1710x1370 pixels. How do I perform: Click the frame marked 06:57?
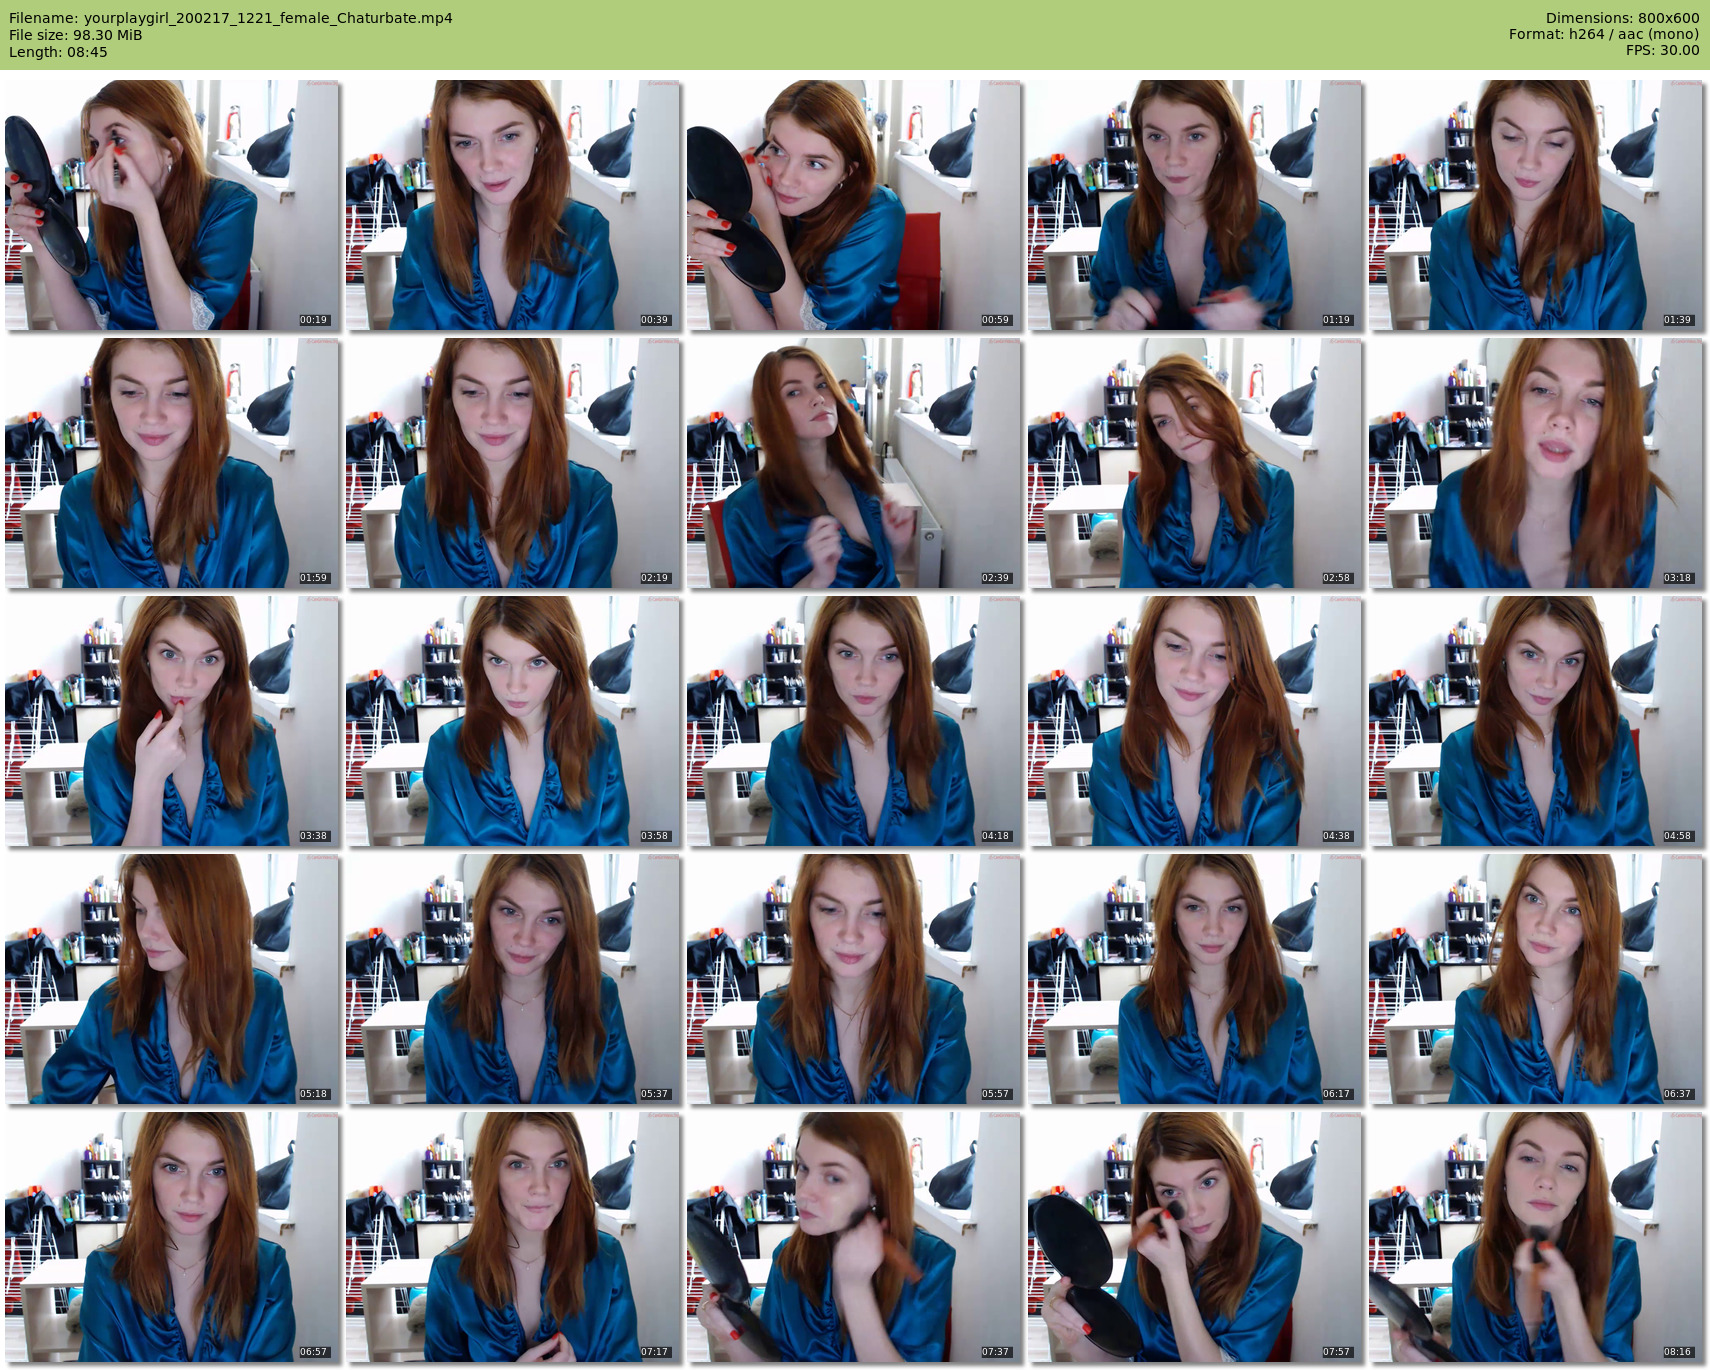pos(172,1237)
